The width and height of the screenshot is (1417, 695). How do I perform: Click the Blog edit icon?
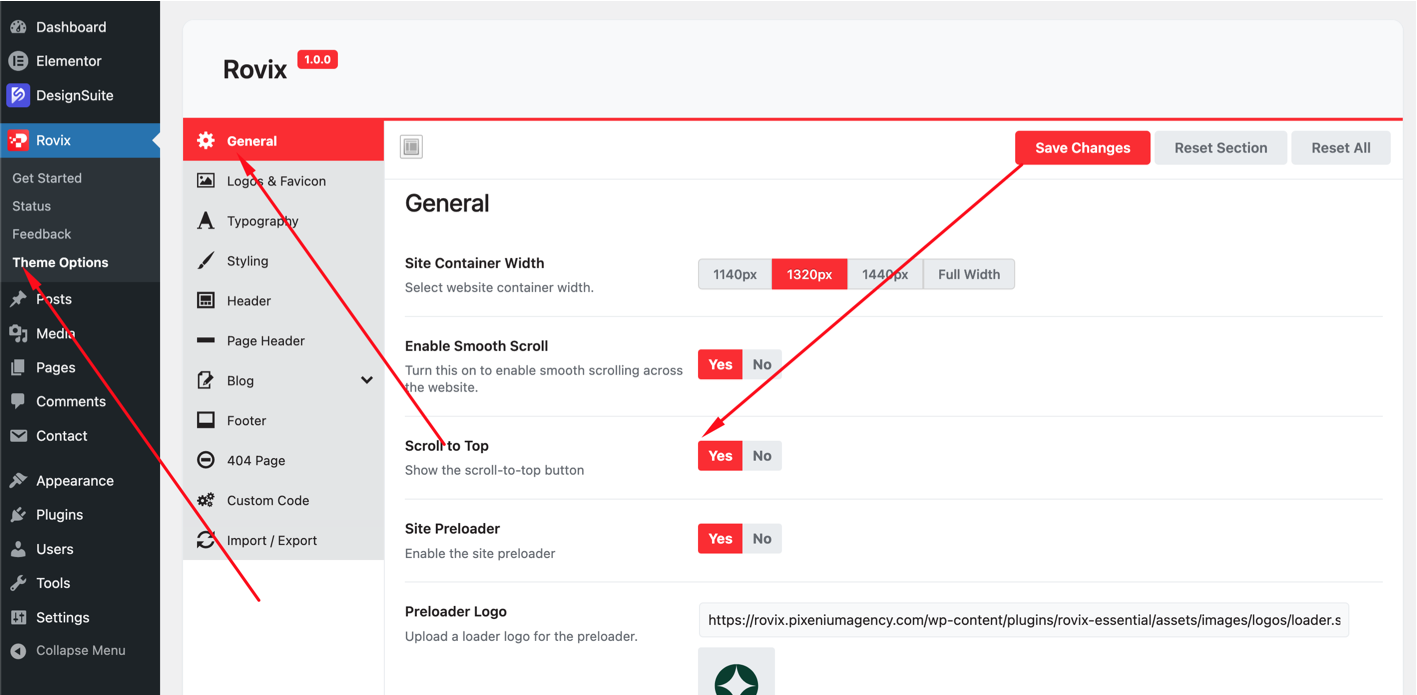(206, 380)
